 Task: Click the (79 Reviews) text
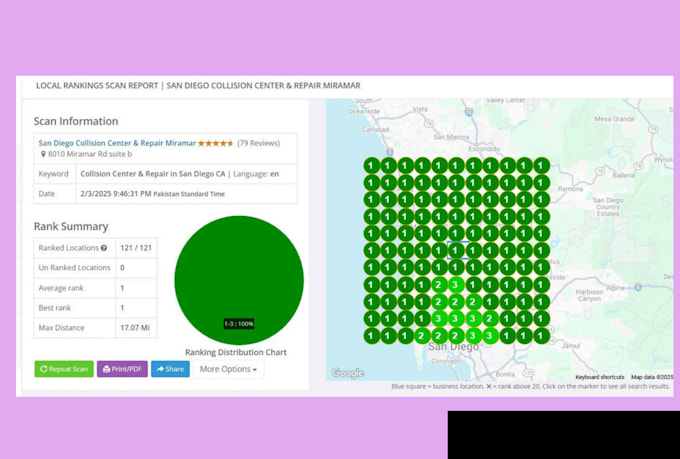pos(258,143)
